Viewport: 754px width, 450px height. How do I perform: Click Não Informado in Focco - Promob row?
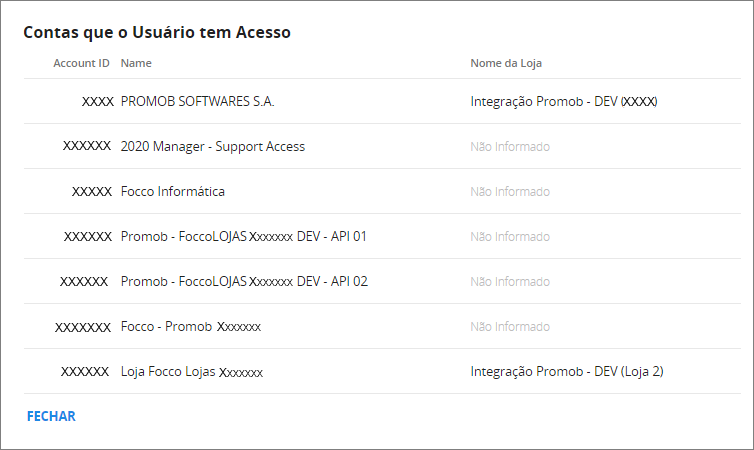tap(510, 326)
